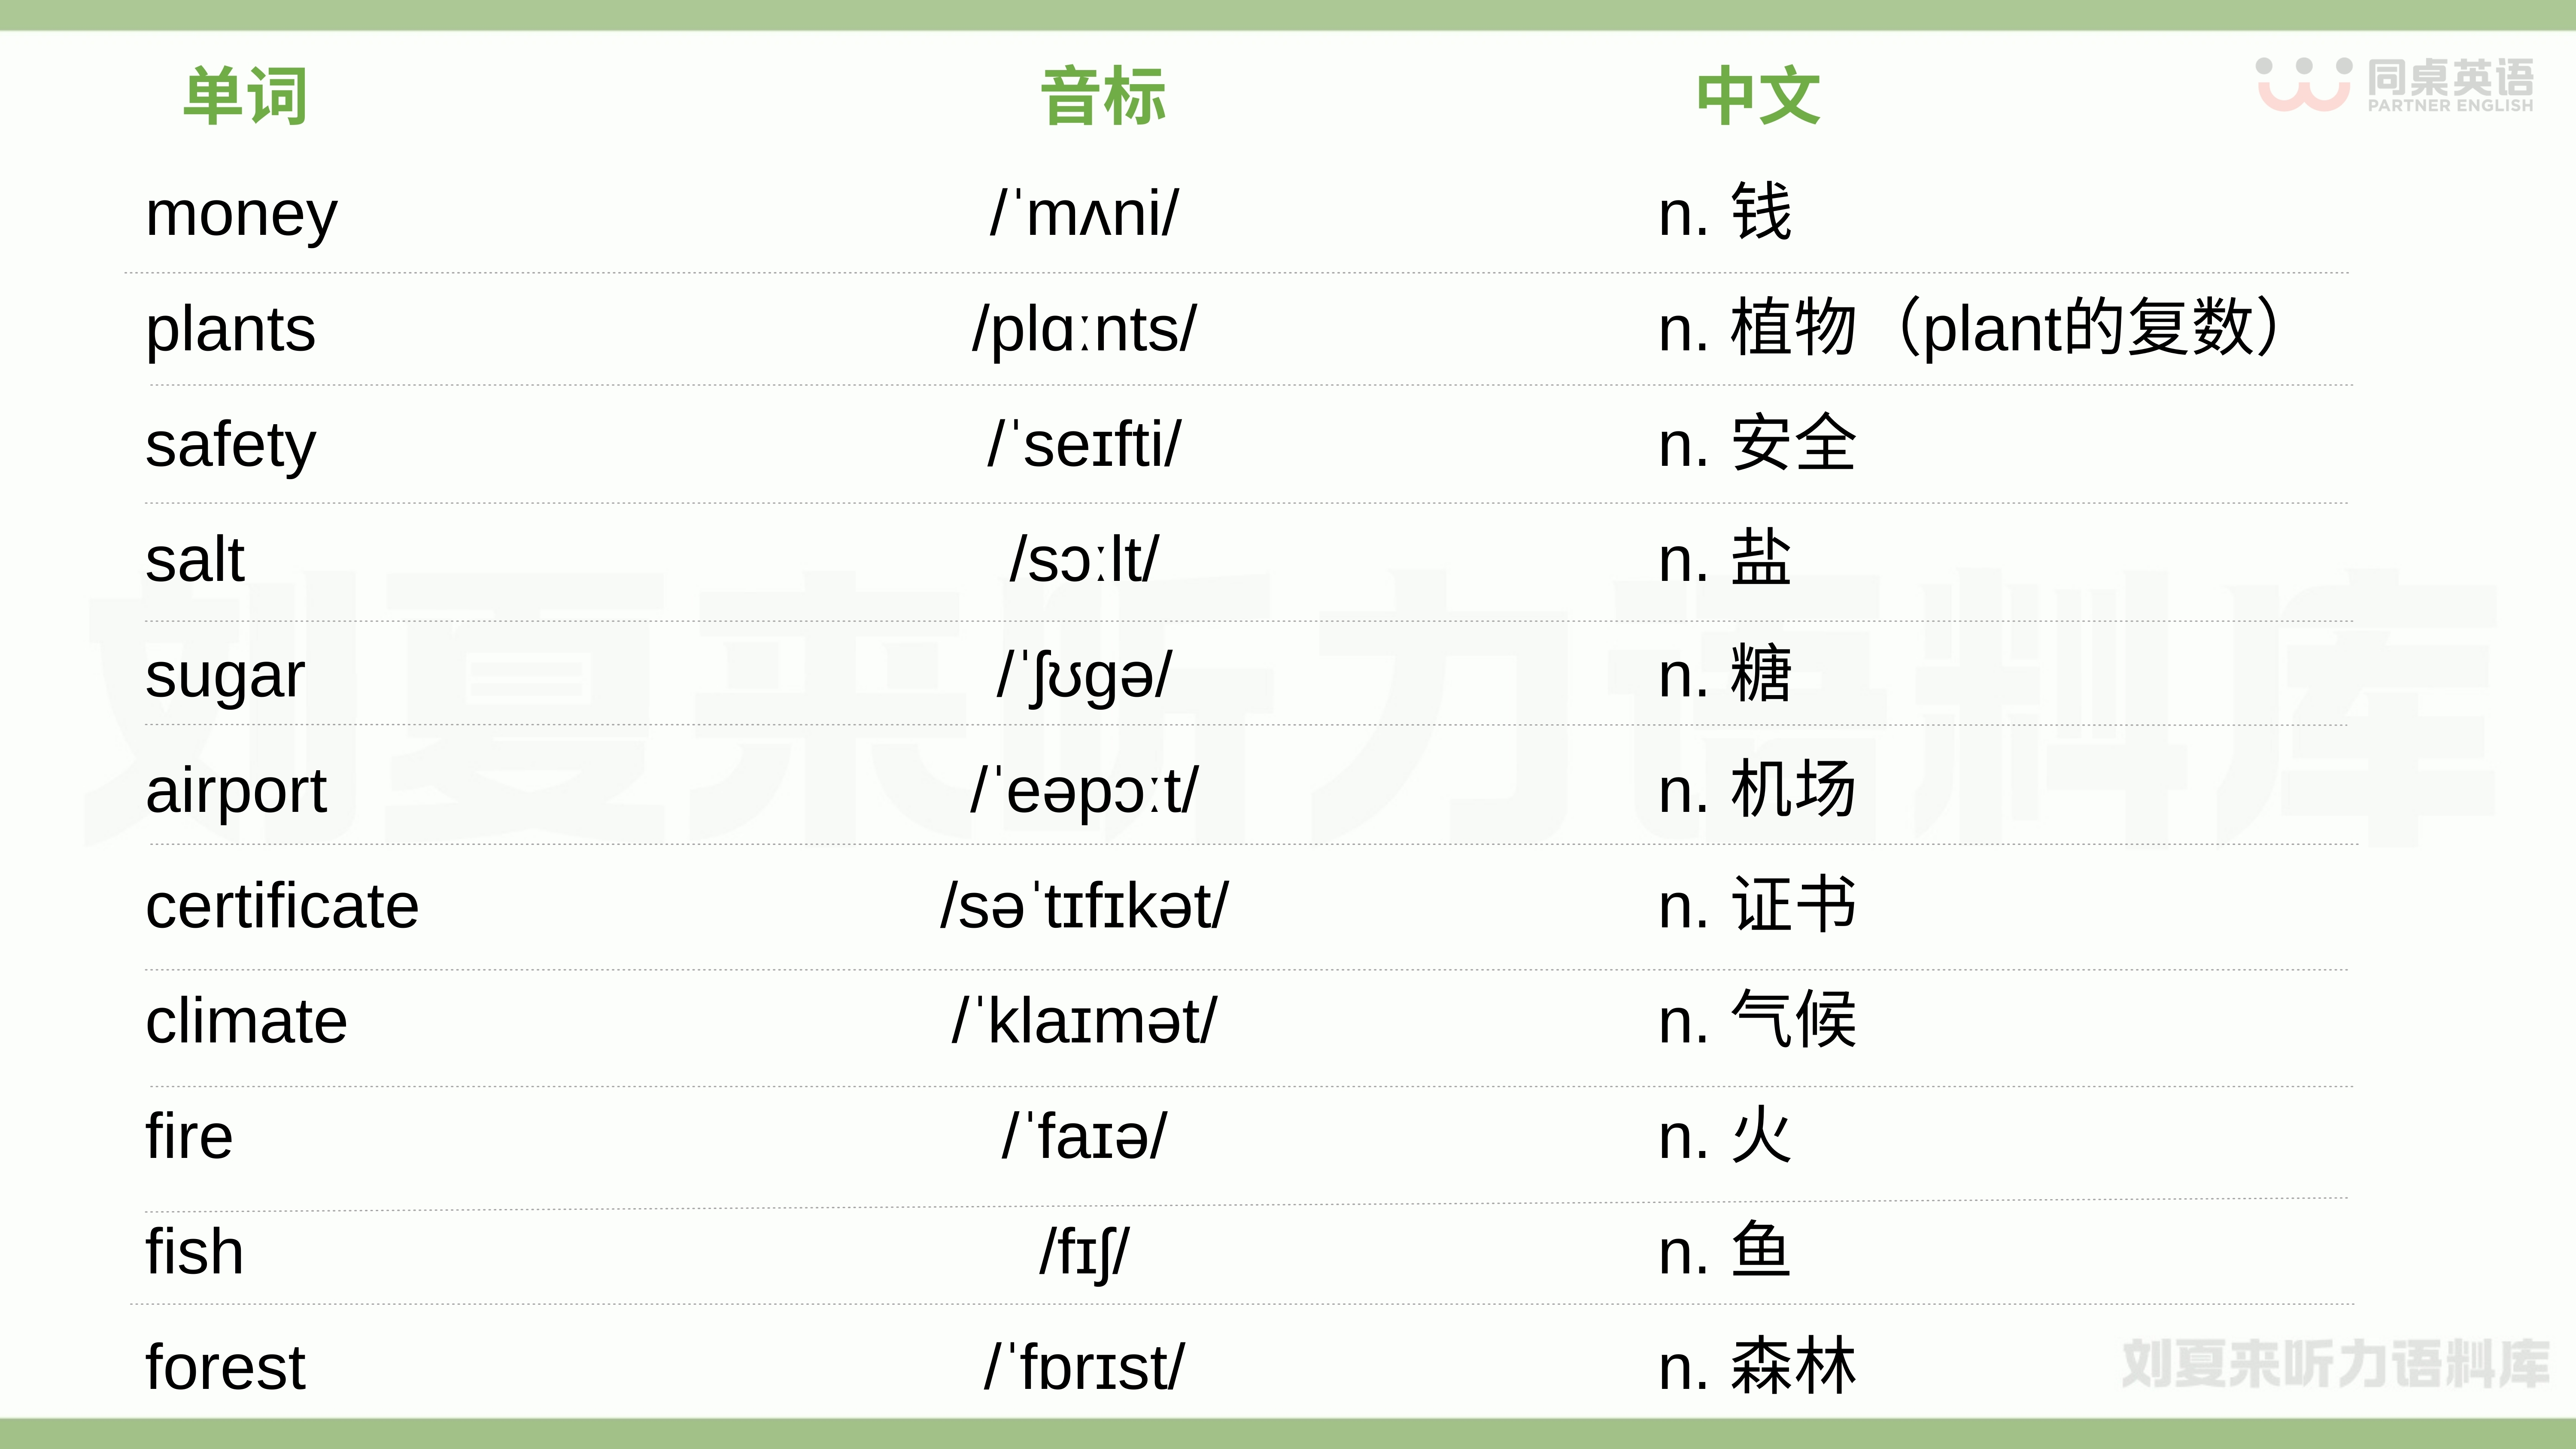Click the 刘夏来听力语料库 watermark at bottom right

(x=2335, y=1364)
